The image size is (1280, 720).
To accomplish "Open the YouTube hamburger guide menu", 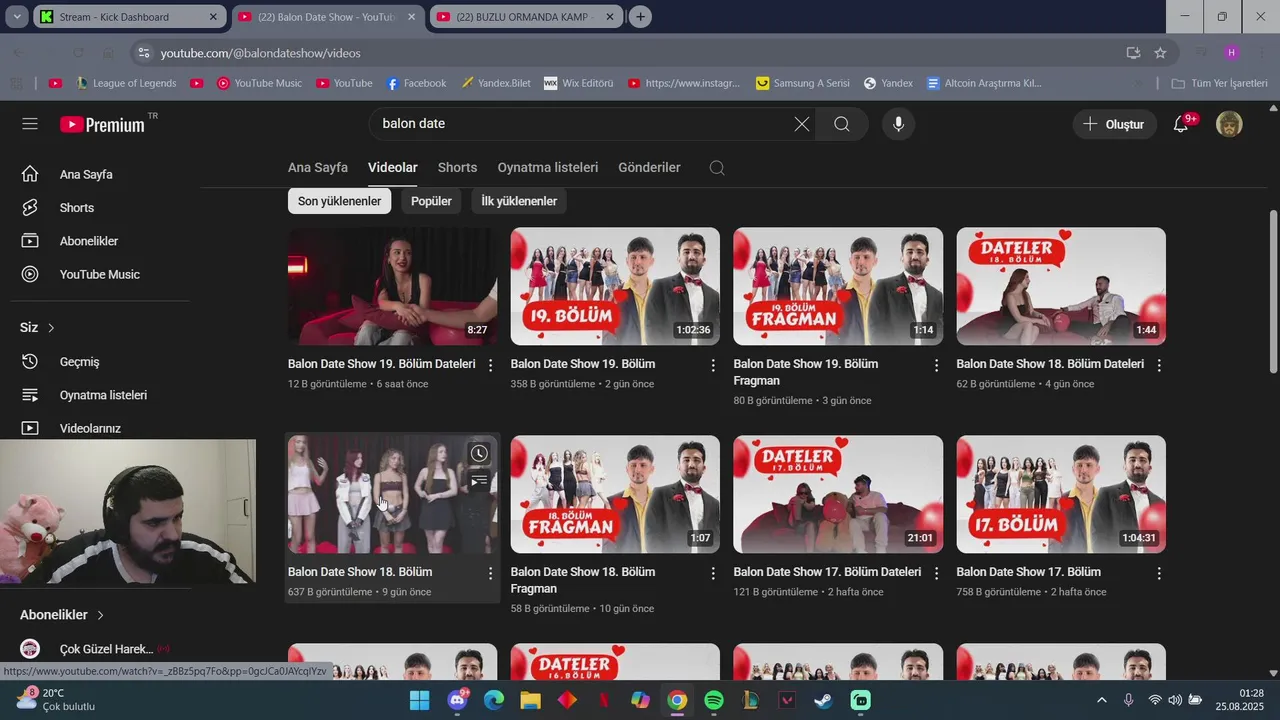I will click(30, 124).
